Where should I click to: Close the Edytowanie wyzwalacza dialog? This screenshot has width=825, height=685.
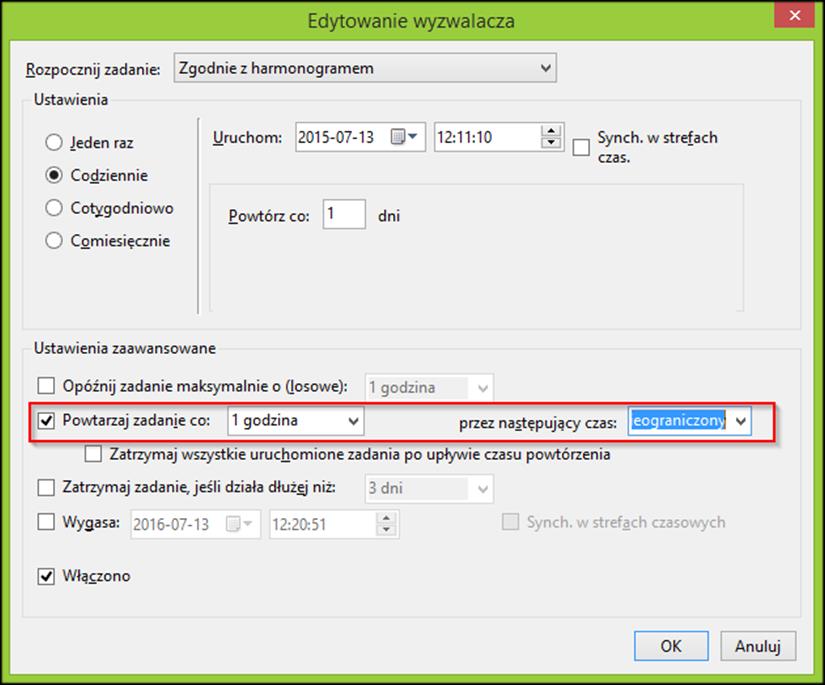[794, 15]
